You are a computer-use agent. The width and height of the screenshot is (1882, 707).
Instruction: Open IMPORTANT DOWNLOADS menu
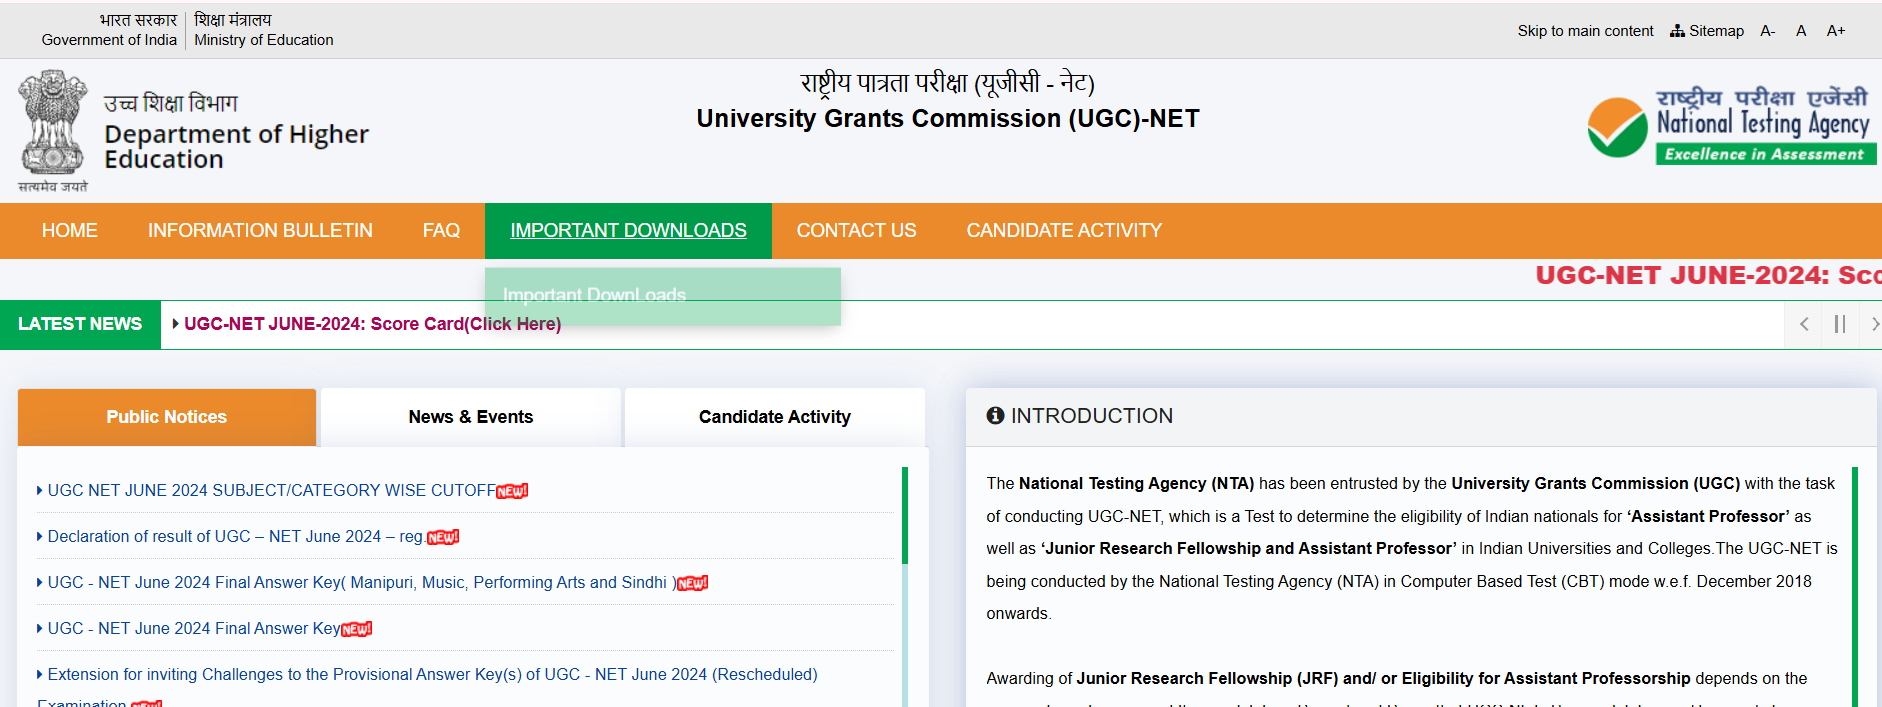click(628, 231)
